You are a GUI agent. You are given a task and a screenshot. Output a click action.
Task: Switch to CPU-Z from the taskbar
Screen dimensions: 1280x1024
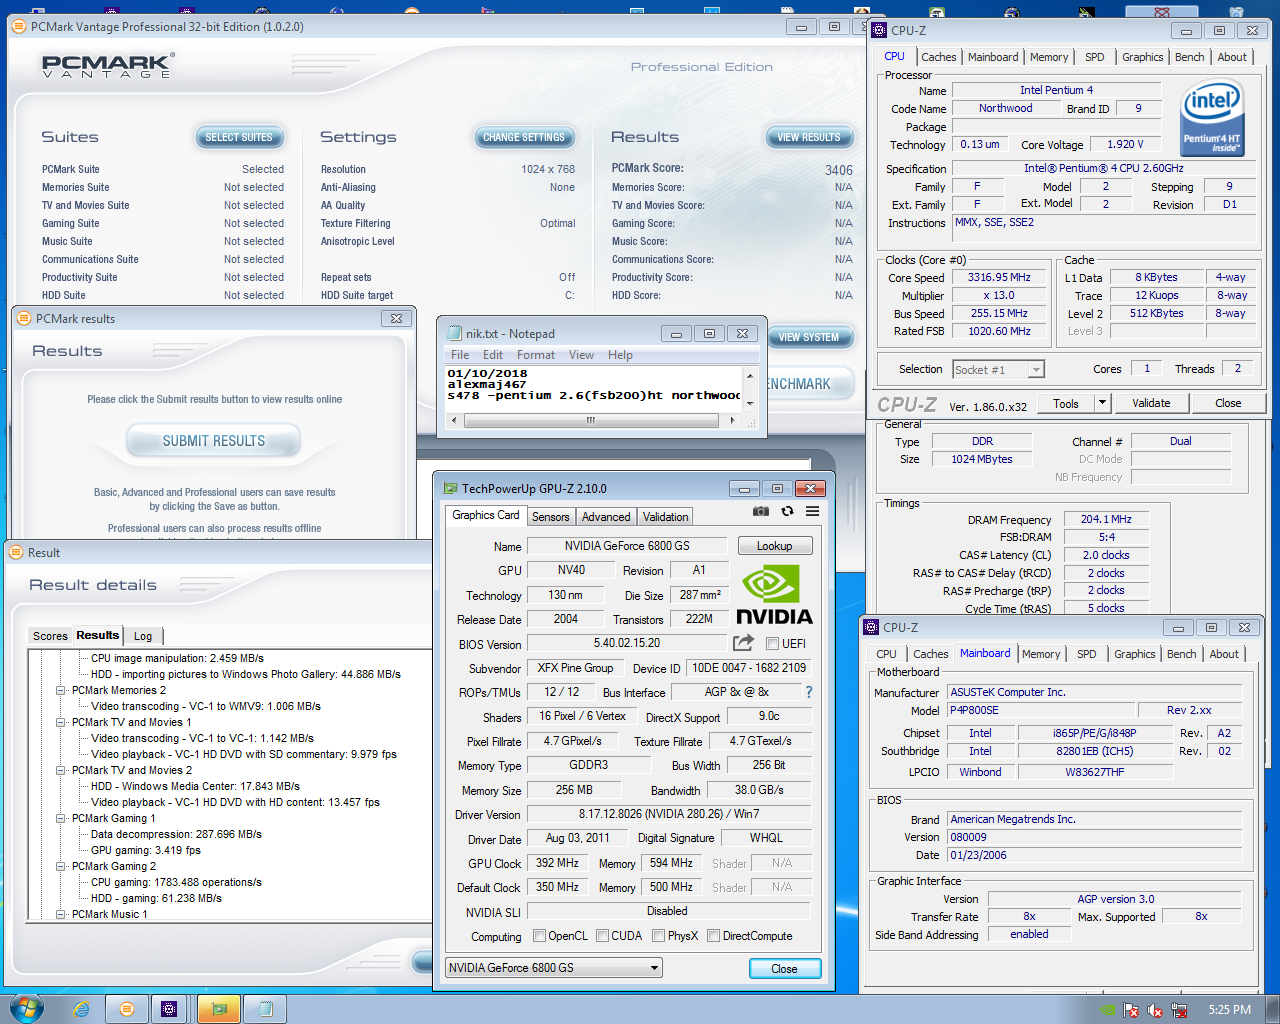[169, 1009]
